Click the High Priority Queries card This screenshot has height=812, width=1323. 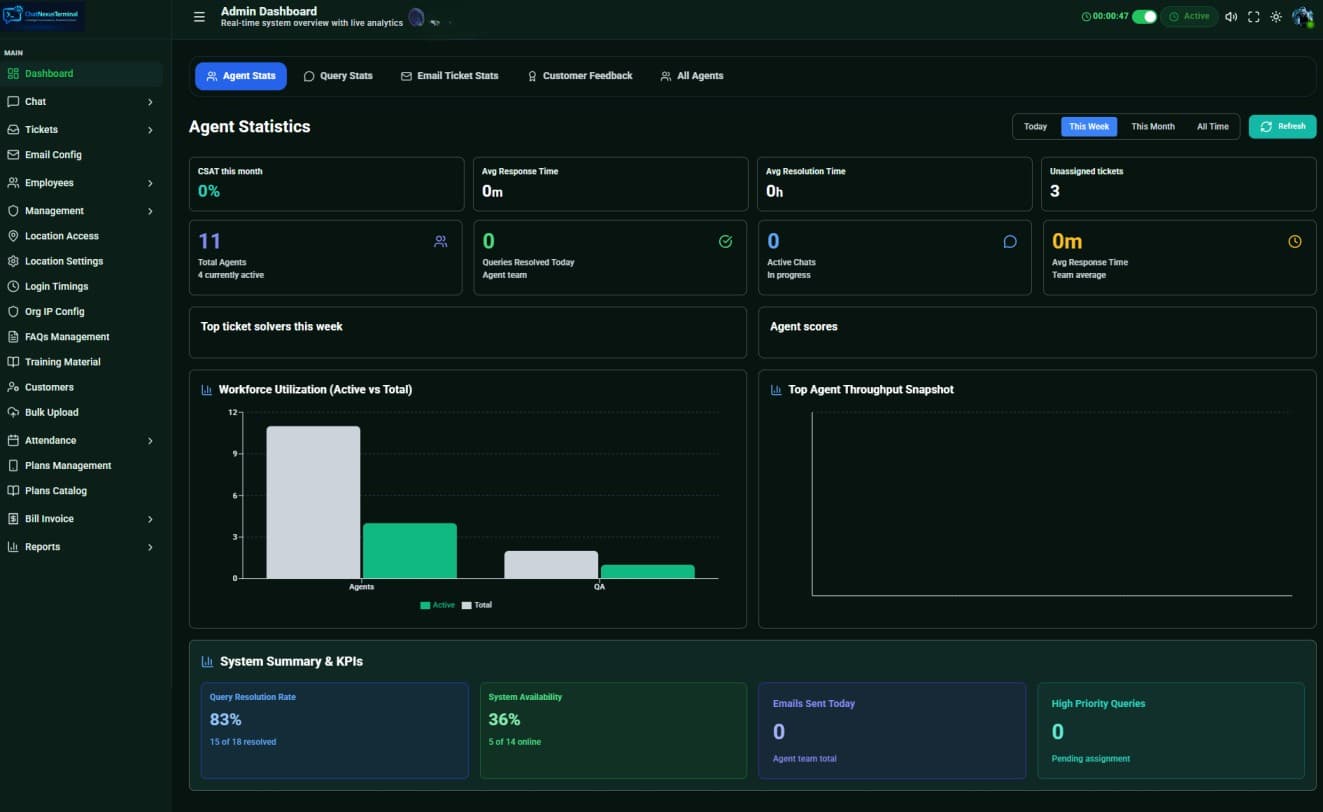click(1171, 731)
